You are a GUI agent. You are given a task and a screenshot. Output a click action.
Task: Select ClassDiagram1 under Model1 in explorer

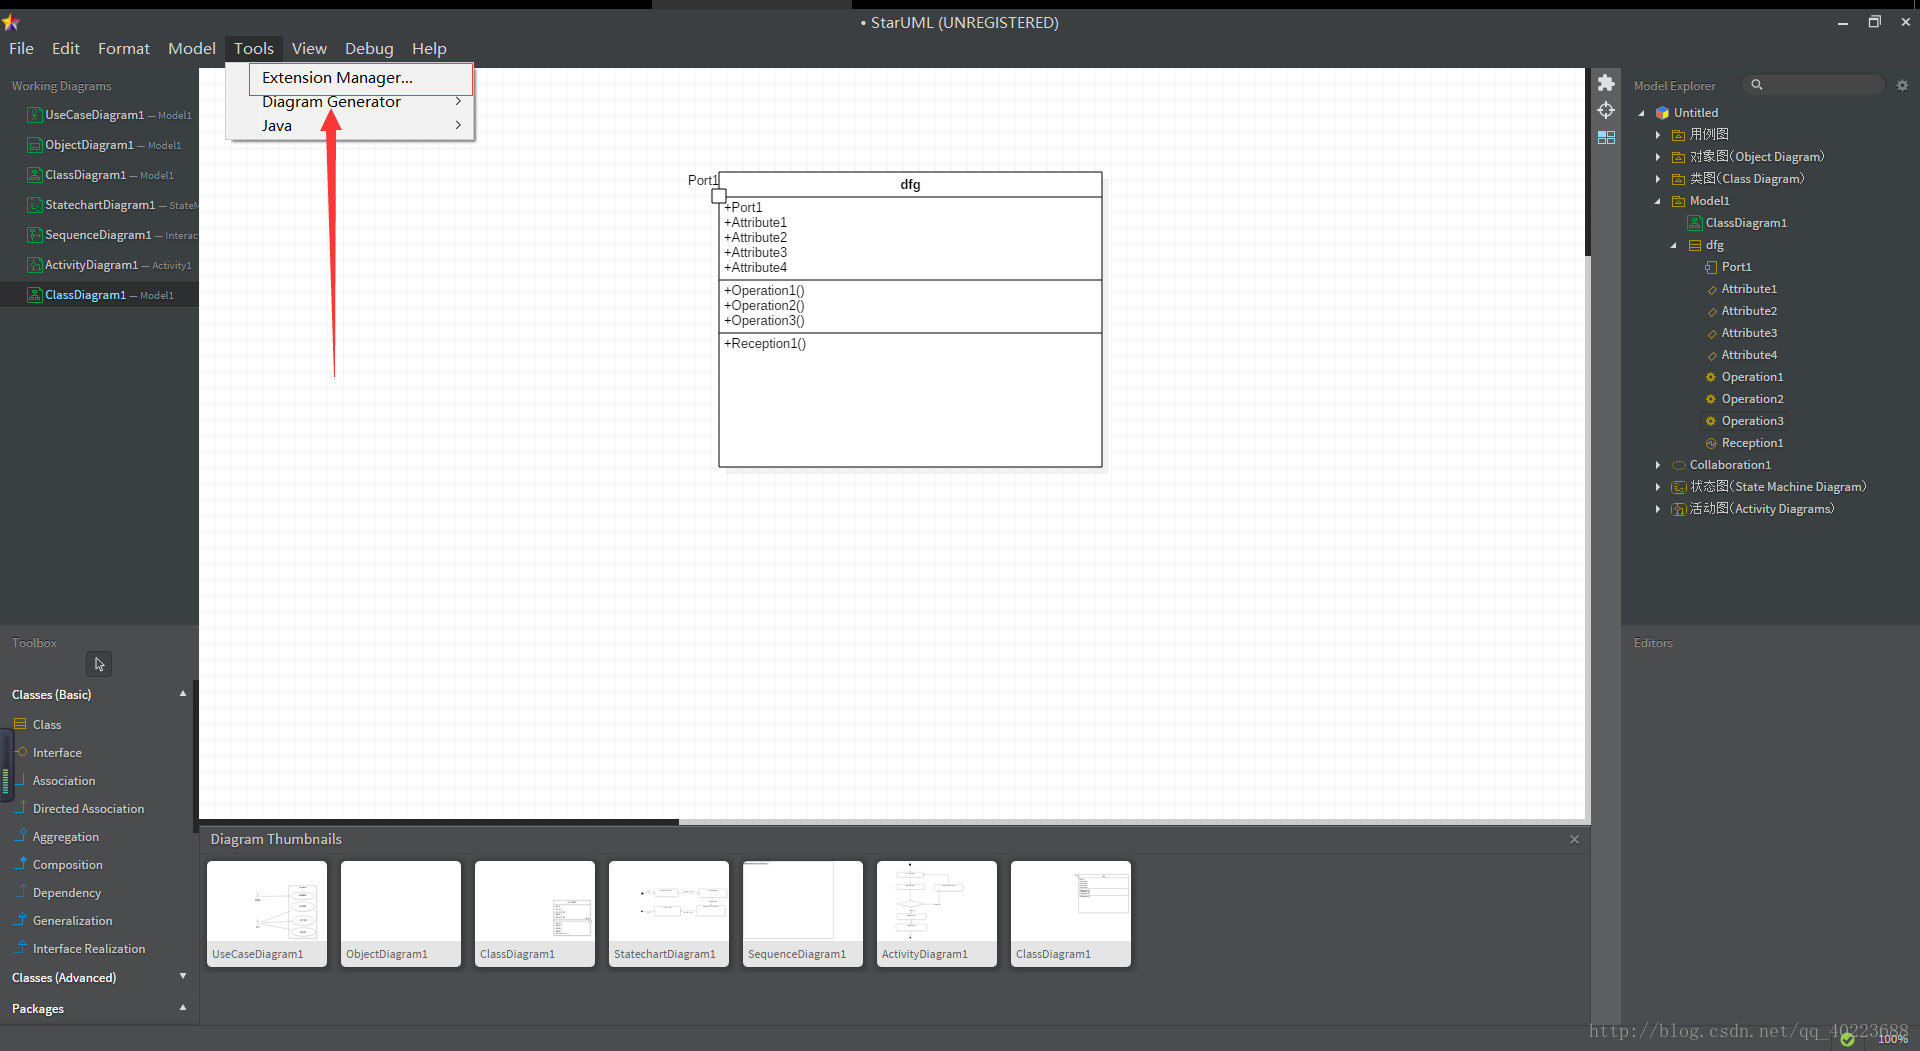[1746, 223]
